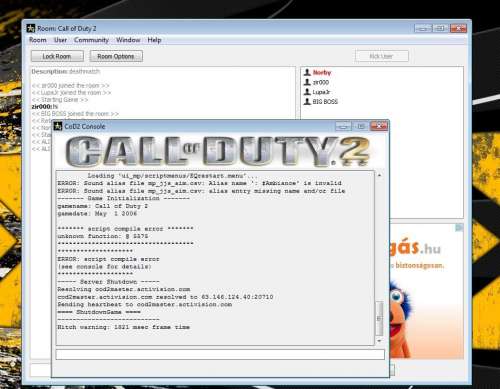The image size is (500, 389).
Task: Click the star icon in Room title bar
Action: tap(31, 28)
